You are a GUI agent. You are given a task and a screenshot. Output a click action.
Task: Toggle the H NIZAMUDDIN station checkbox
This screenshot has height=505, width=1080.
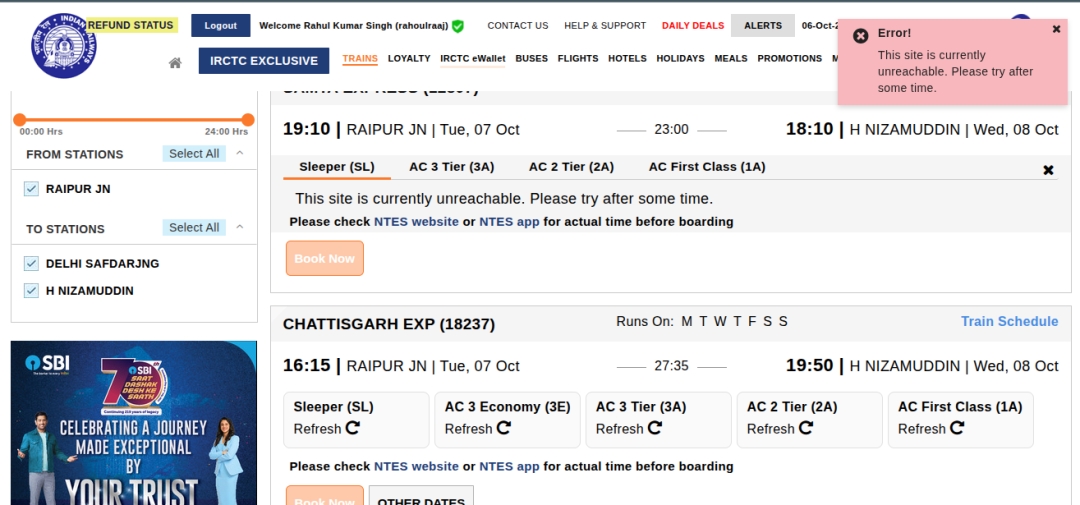click(31, 291)
